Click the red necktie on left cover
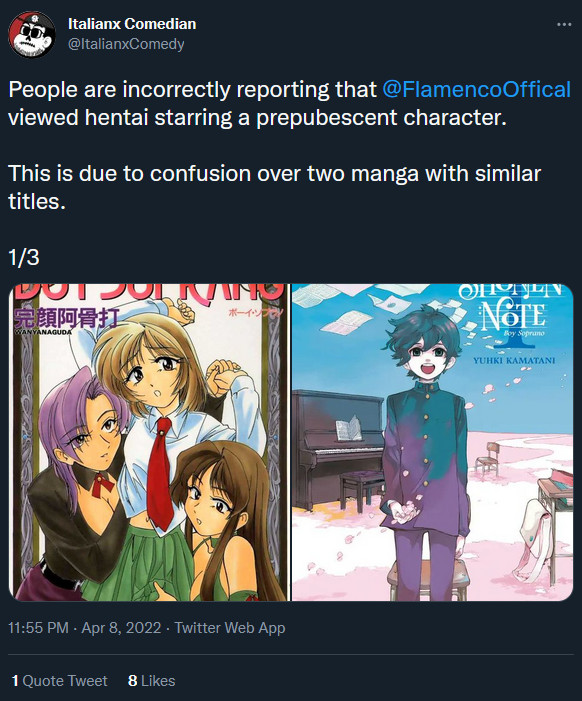The height and width of the screenshot is (701, 582). 160,474
